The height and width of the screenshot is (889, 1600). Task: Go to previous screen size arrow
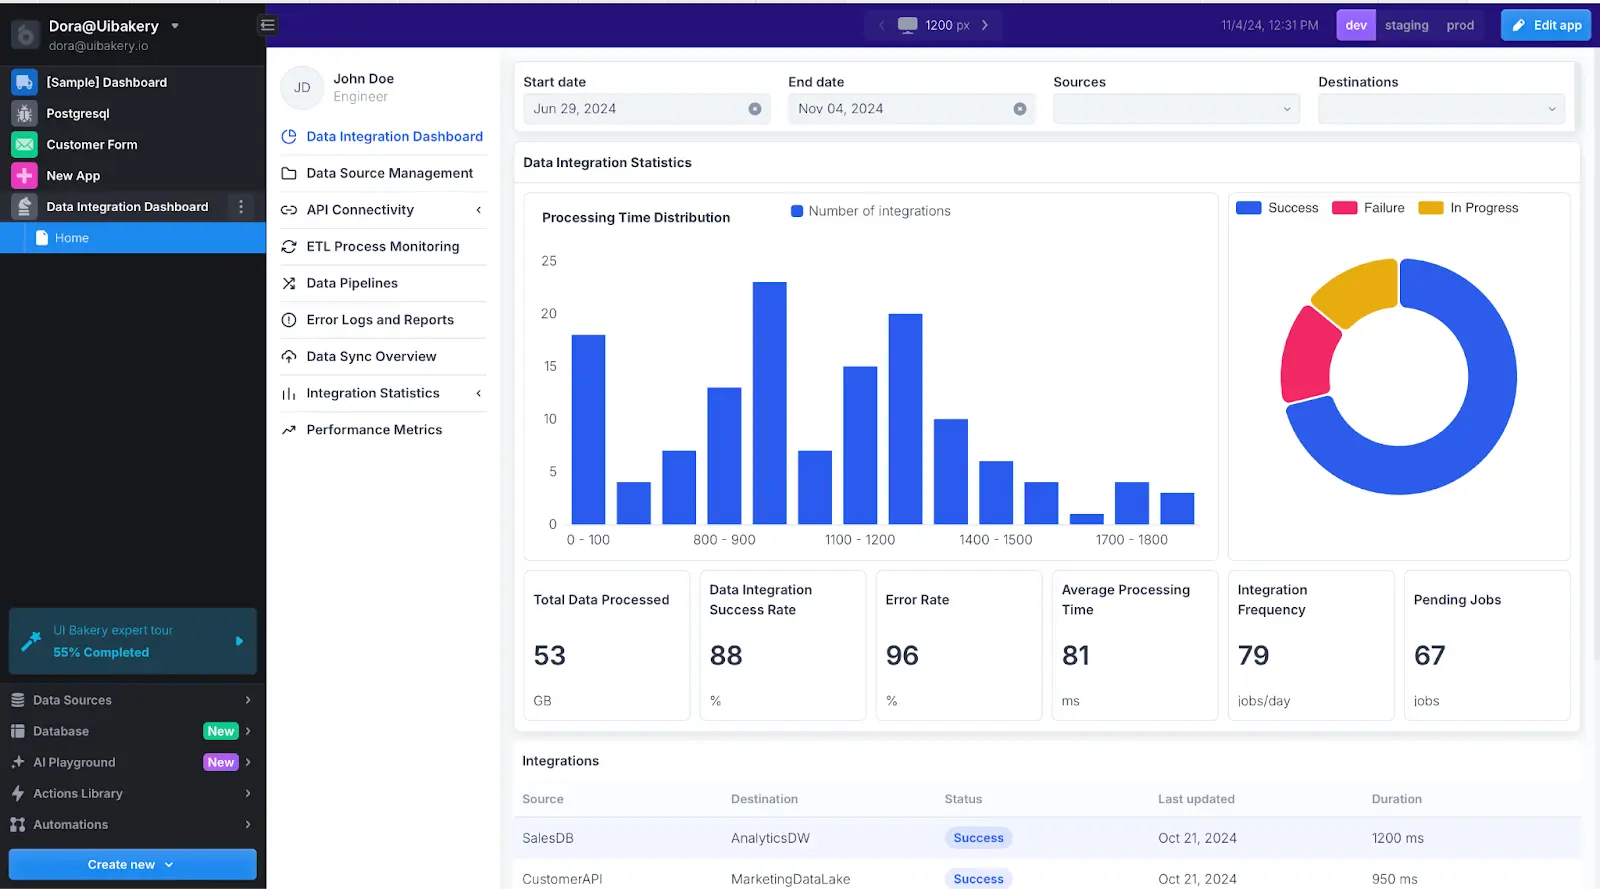pos(881,25)
